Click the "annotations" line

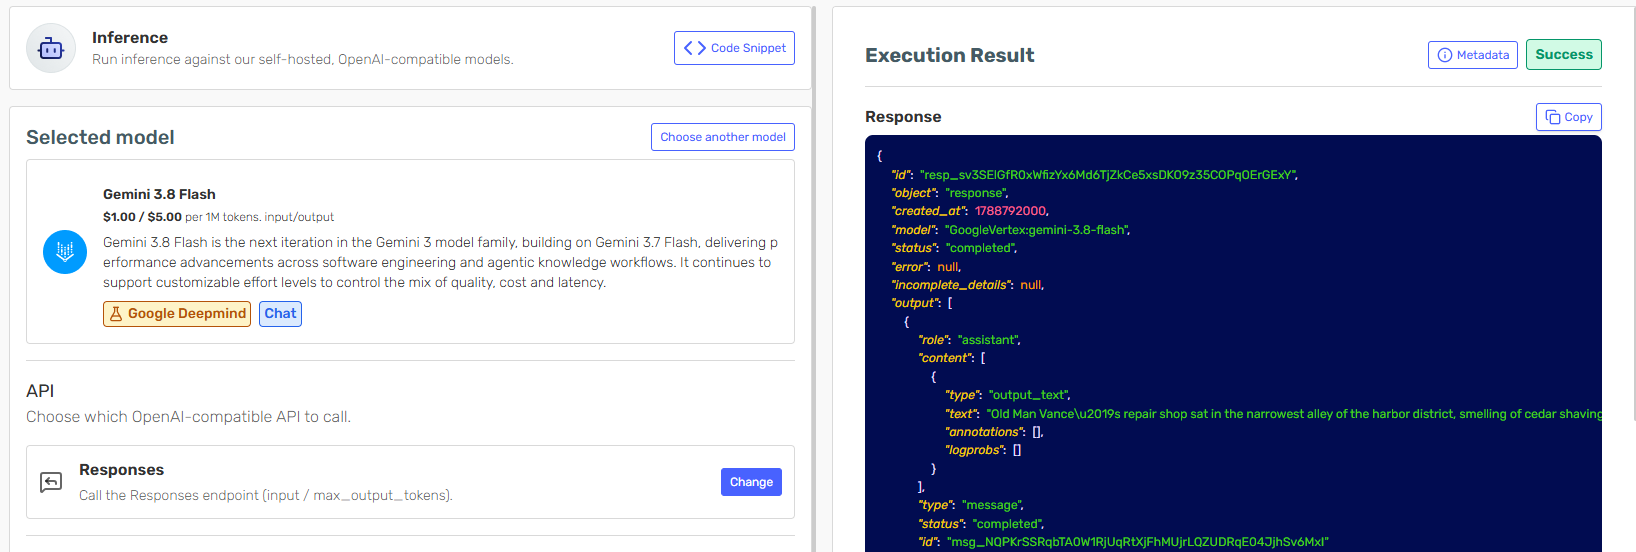994,432
